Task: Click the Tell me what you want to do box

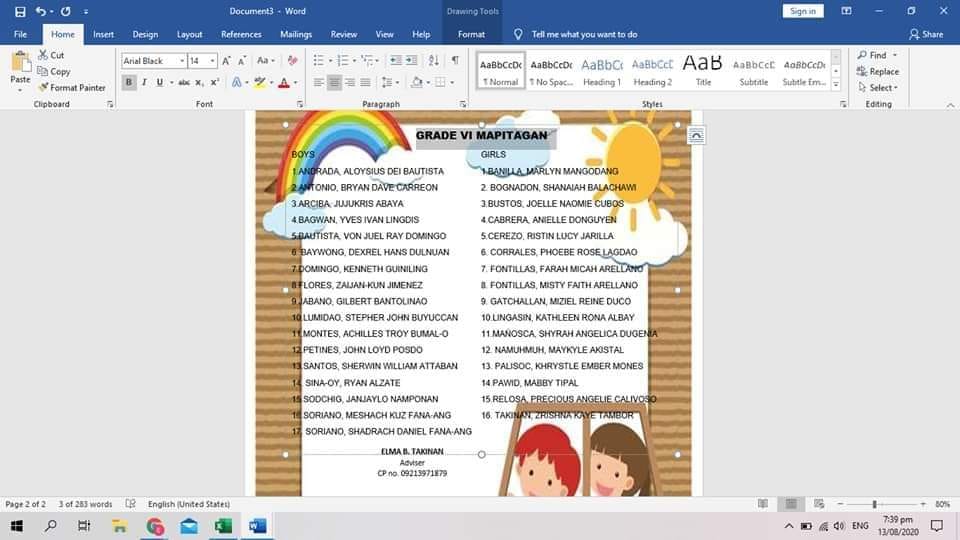Action: tap(585, 34)
